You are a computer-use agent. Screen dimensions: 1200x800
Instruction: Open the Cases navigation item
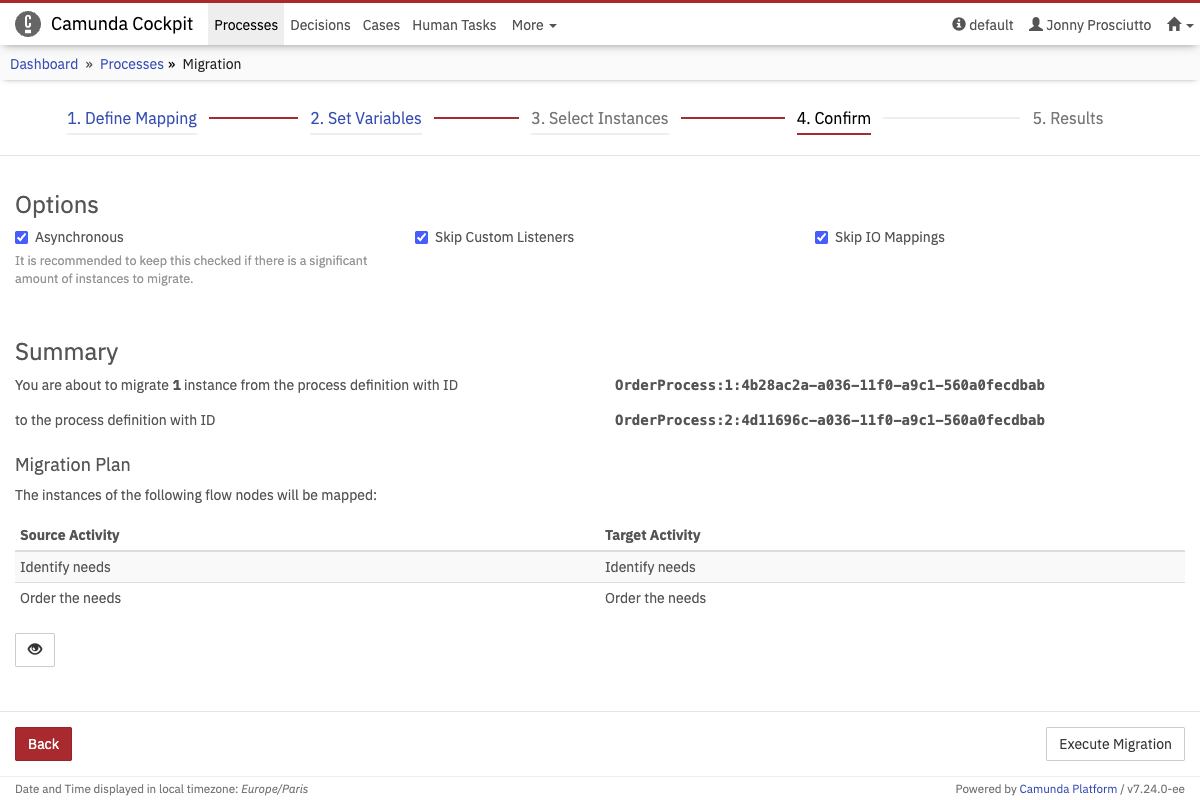tap(381, 25)
